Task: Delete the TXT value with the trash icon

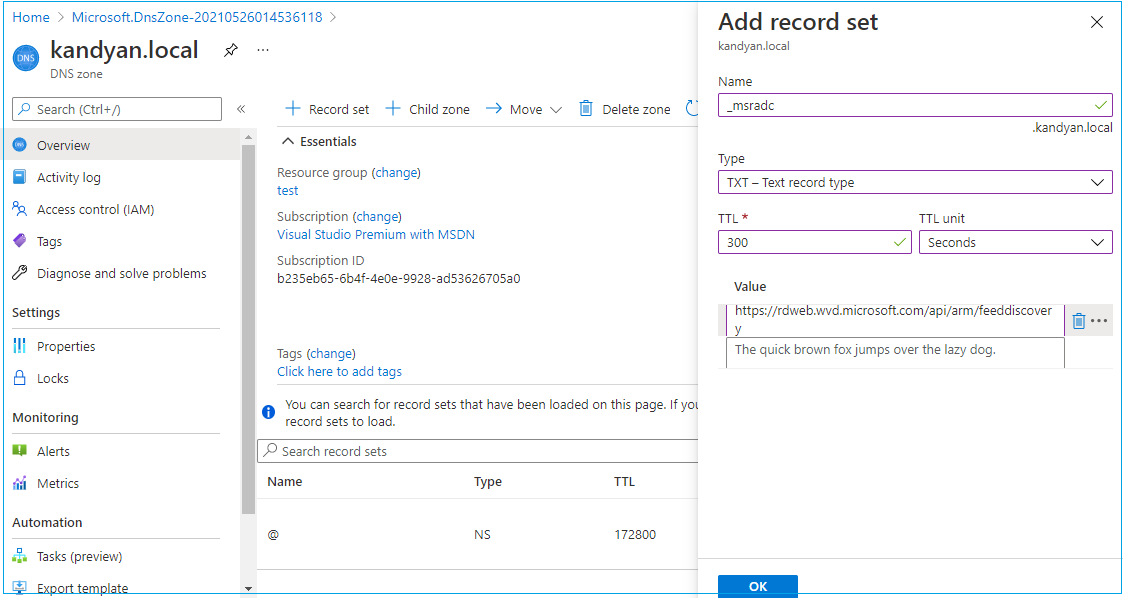Action: tap(1079, 321)
